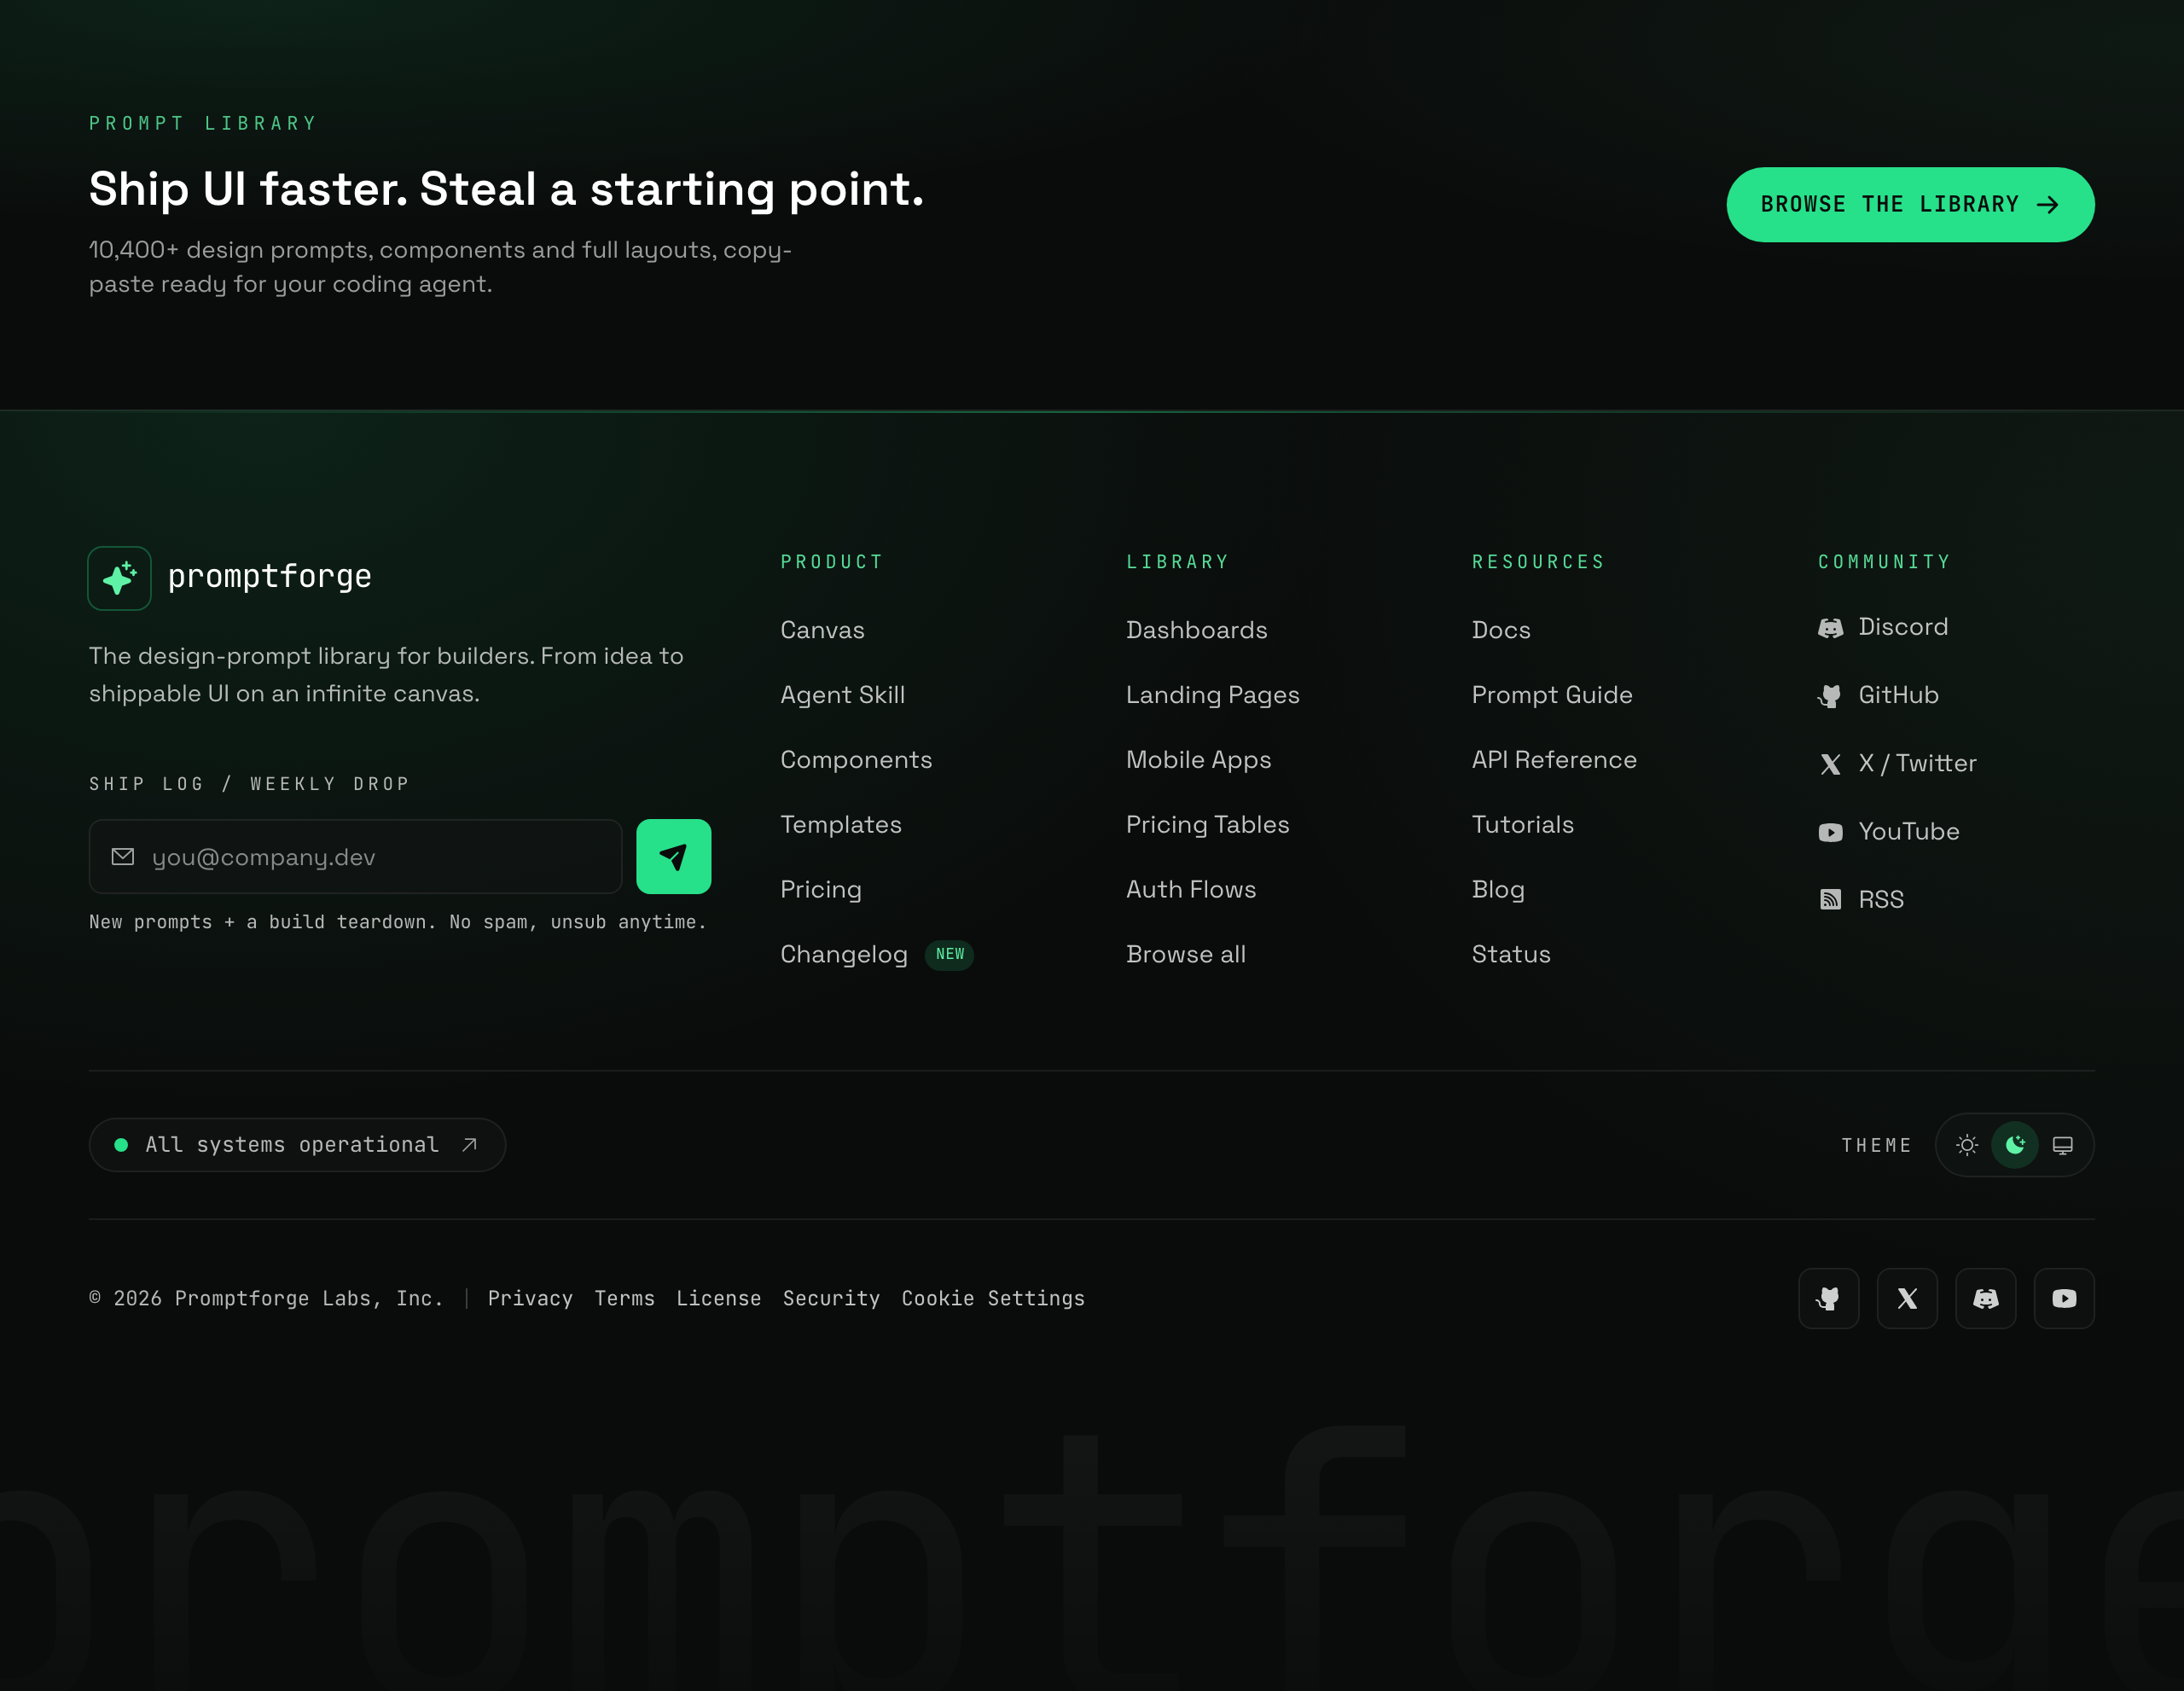
Task: Focus the you@company.dev email field
Action: 355,857
